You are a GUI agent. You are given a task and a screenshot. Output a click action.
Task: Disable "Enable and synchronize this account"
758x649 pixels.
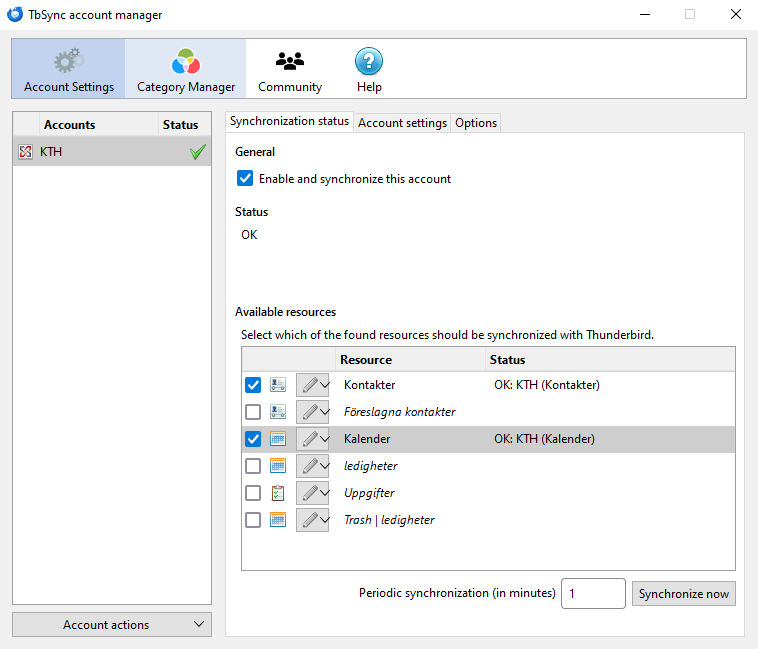[245, 179]
